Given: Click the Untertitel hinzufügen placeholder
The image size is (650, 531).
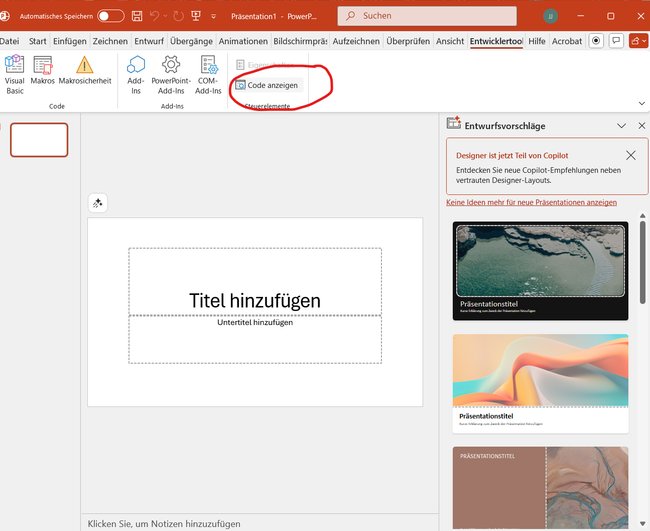Looking at the screenshot, I should [255, 339].
